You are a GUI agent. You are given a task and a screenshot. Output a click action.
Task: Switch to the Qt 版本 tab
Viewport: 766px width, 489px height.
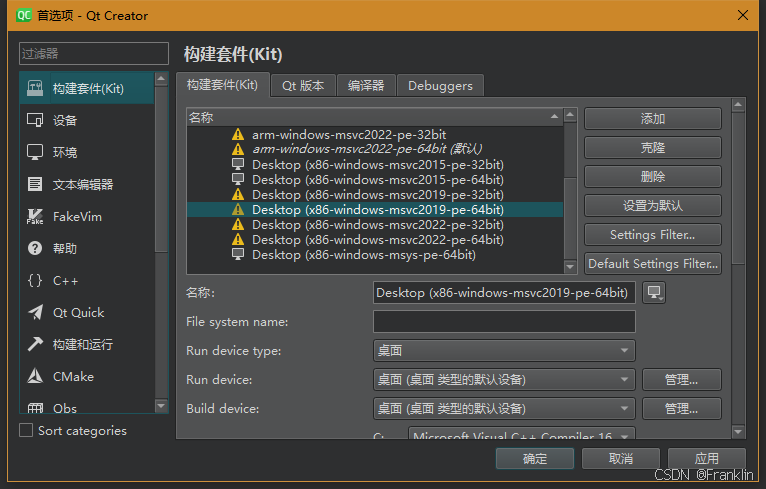[303, 86]
